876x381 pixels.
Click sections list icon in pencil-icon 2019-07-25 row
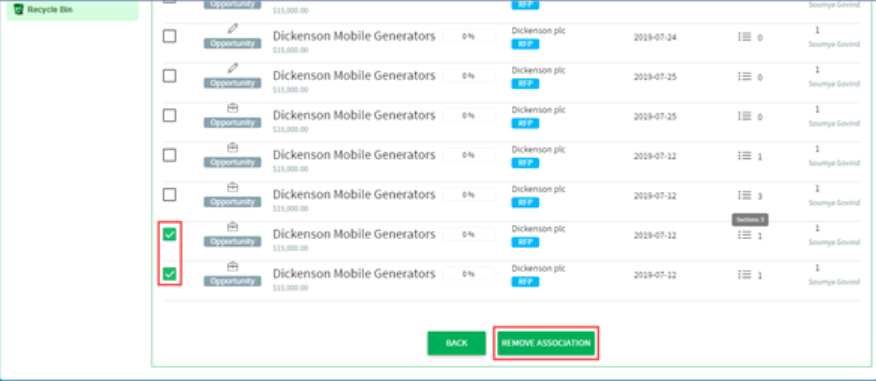(744, 76)
